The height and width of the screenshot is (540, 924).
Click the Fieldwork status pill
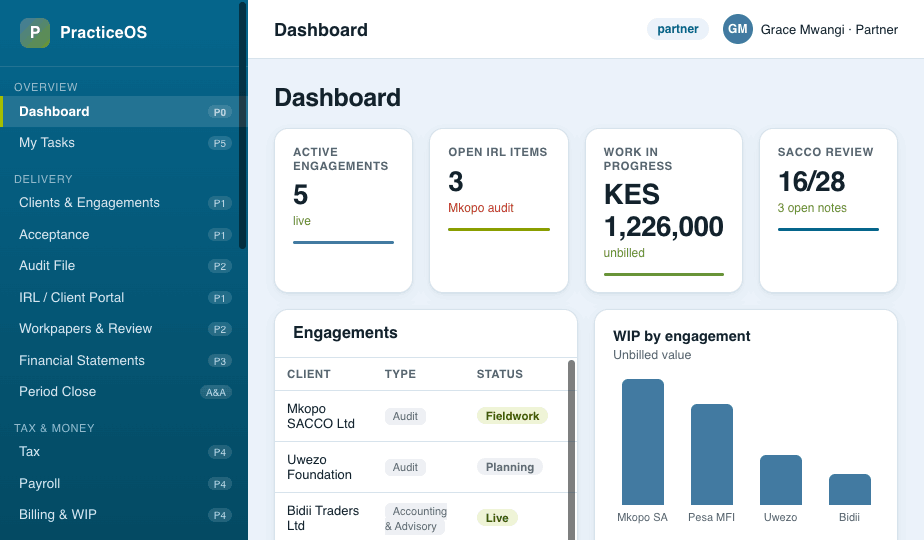tap(512, 416)
